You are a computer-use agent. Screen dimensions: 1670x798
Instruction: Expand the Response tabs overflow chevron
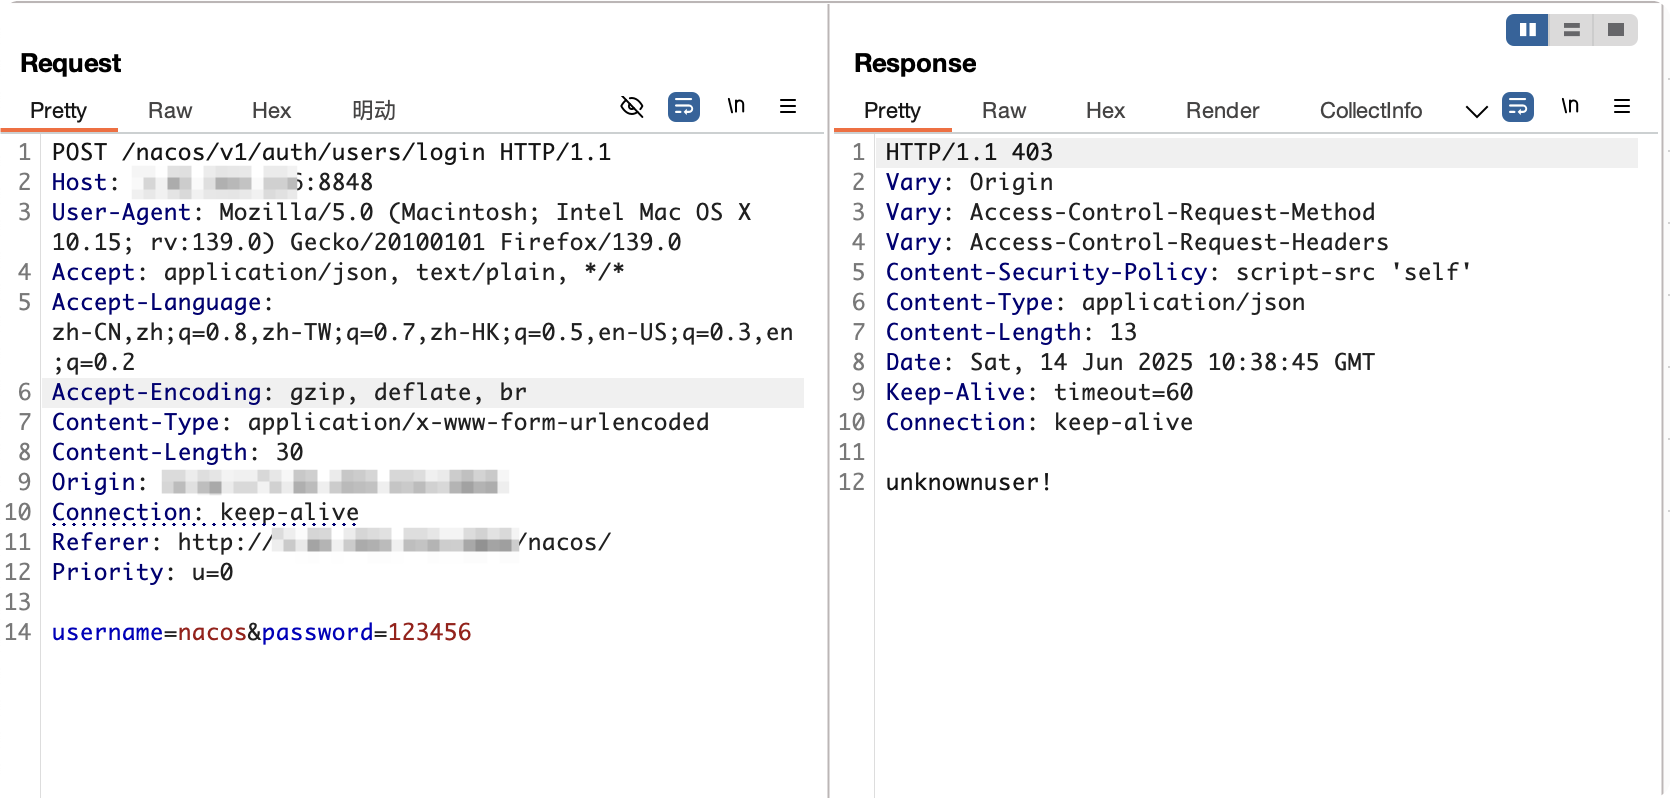tap(1476, 111)
